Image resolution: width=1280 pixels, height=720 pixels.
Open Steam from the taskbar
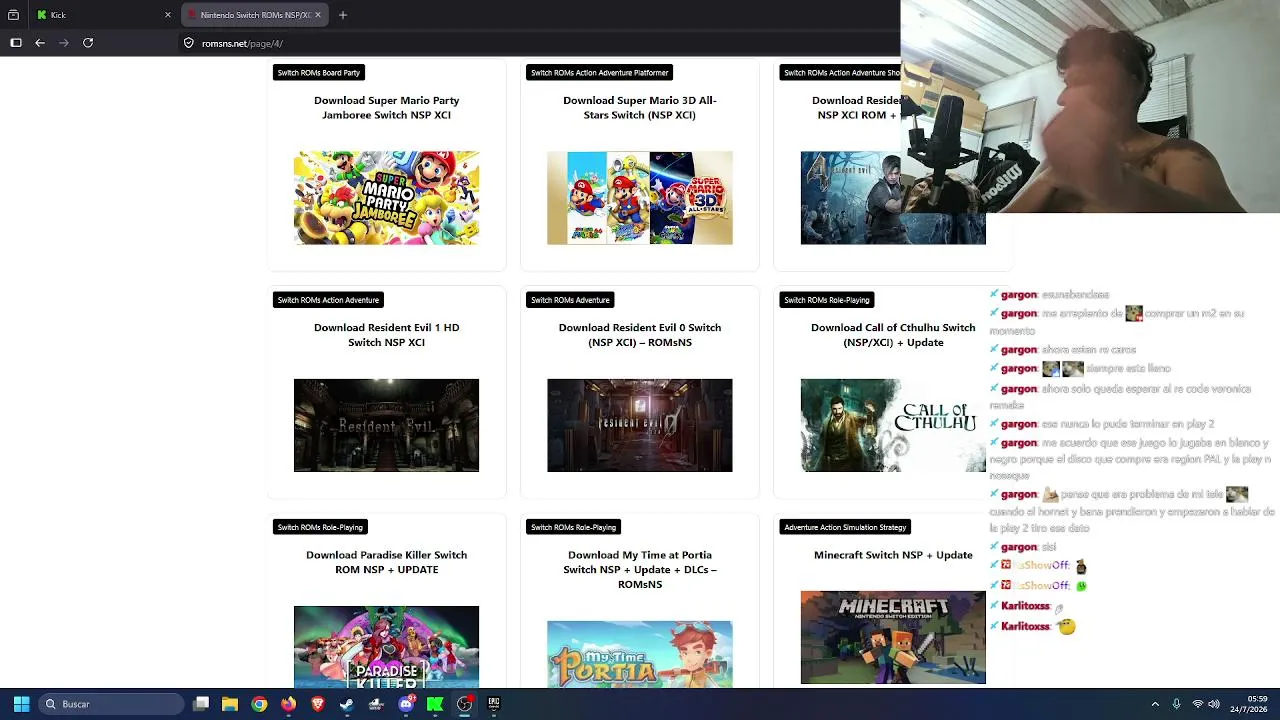(x=347, y=704)
